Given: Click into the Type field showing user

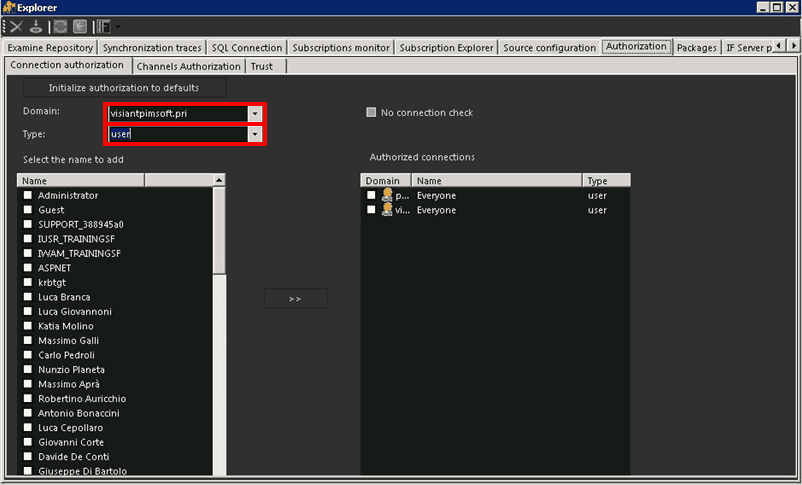Looking at the screenshot, I should point(178,134).
